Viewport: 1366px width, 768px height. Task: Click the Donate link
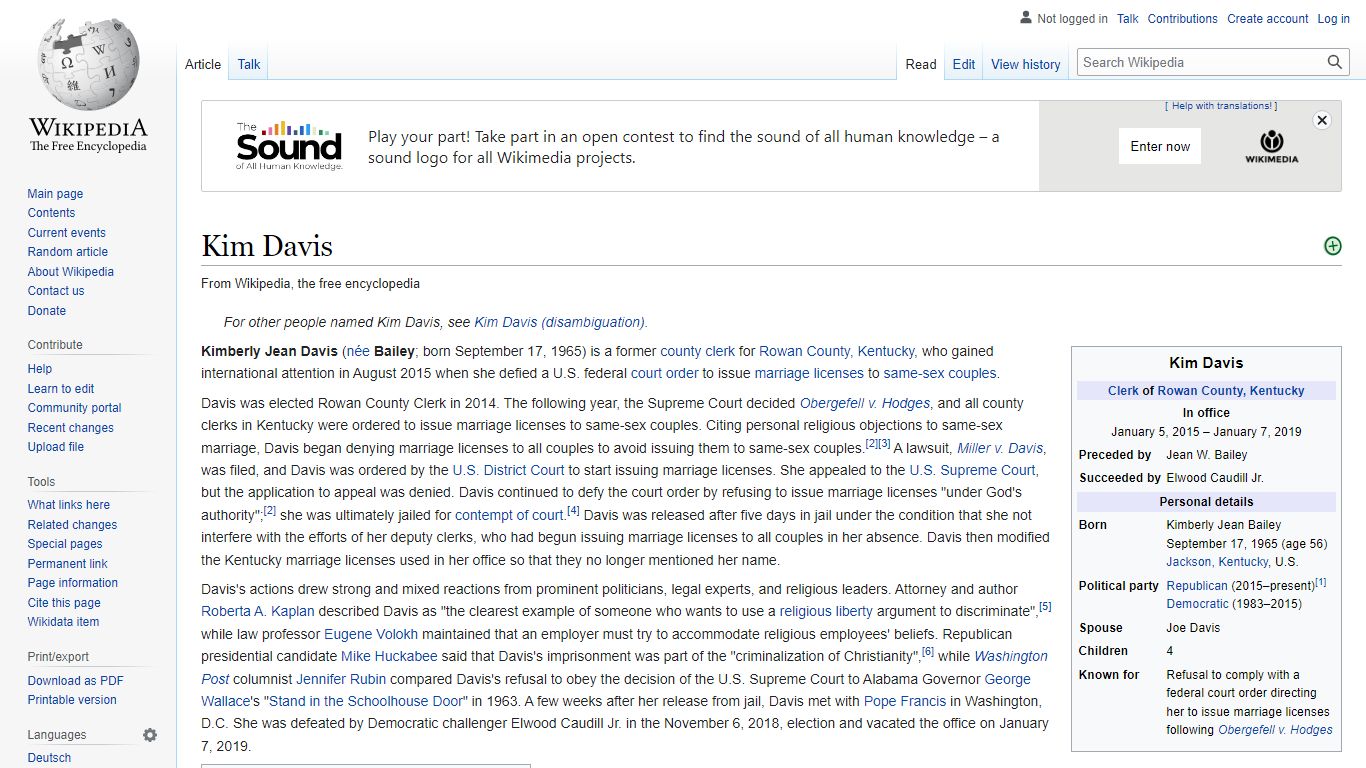(x=47, y=311)
